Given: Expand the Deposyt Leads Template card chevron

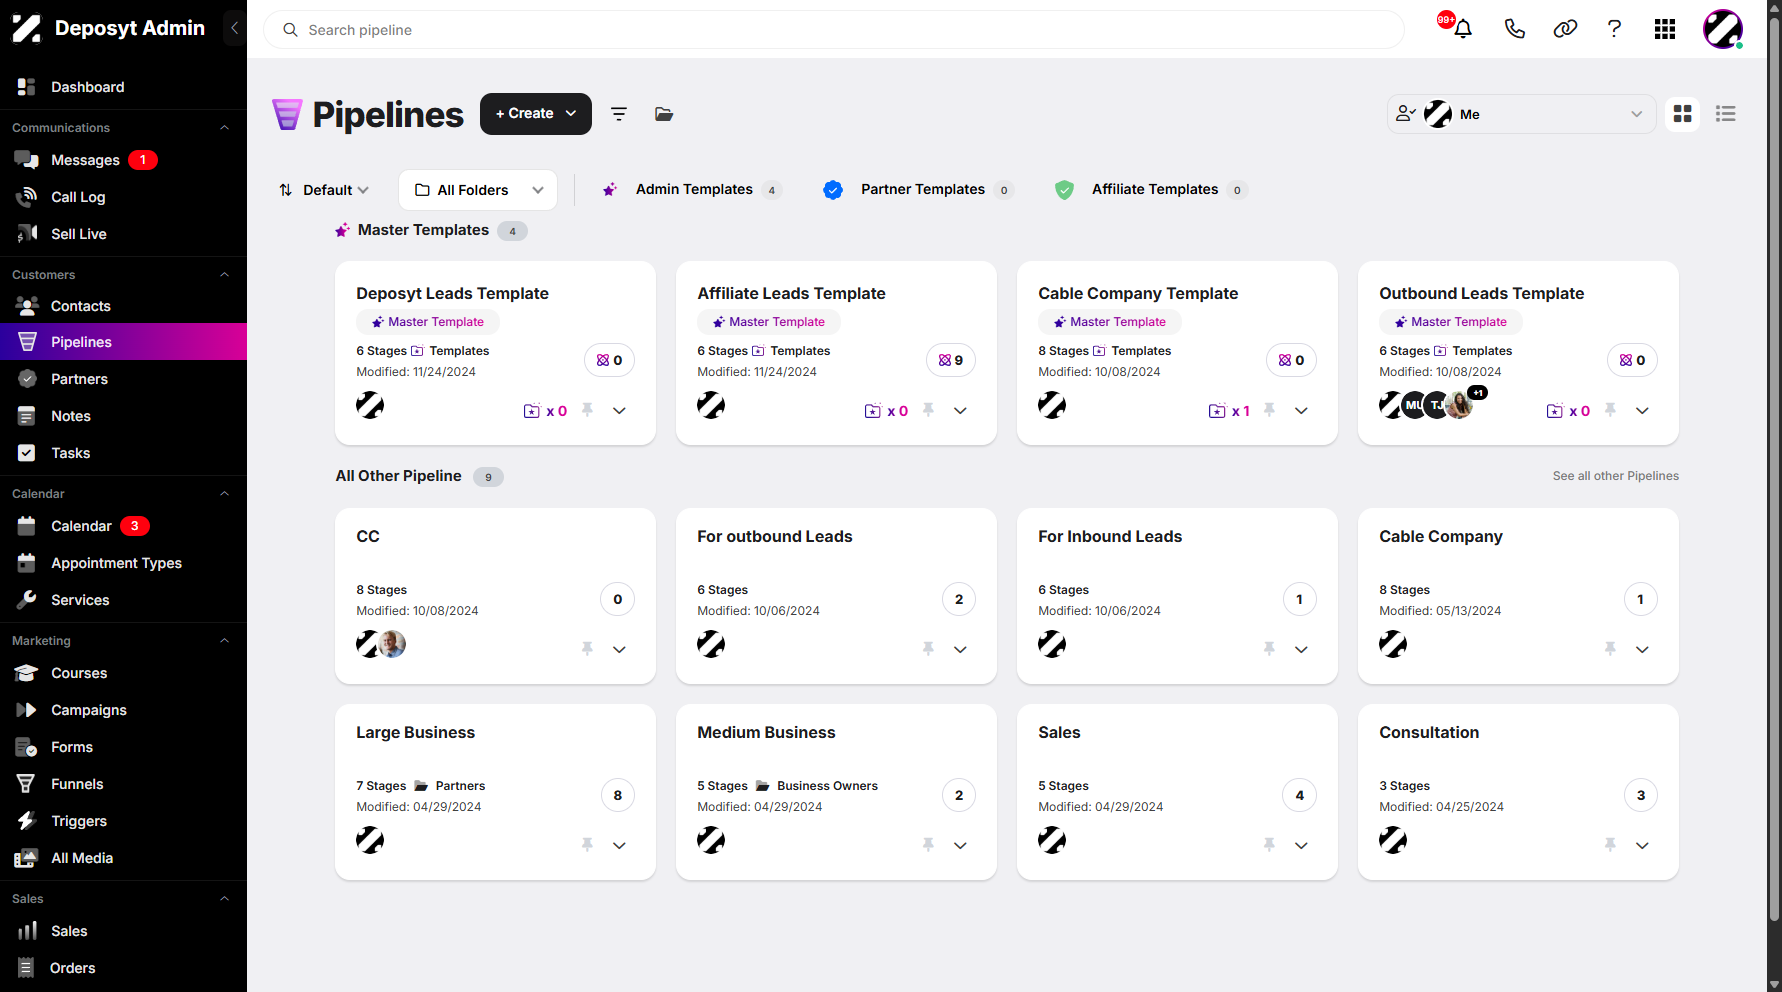Looking at the screenshot, I should (x=620, y=411).
